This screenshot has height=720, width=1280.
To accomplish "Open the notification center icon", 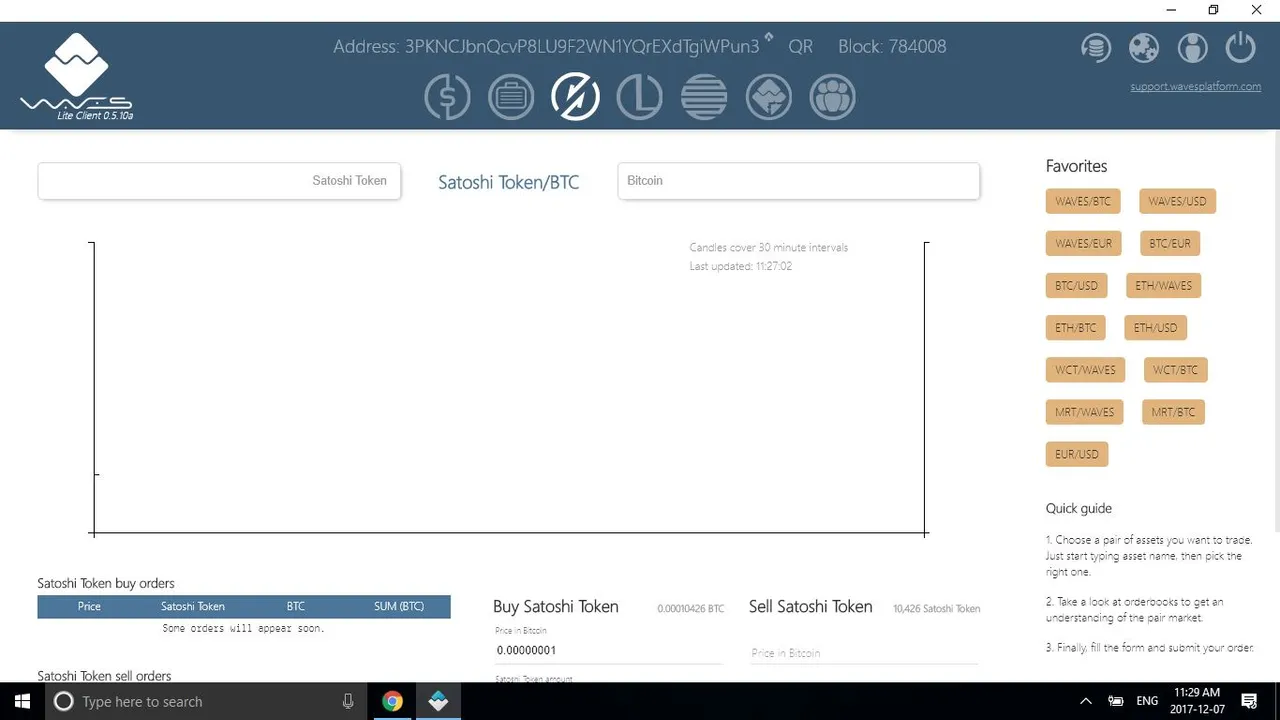I will pyautogui.click(x=1249, y=701).
